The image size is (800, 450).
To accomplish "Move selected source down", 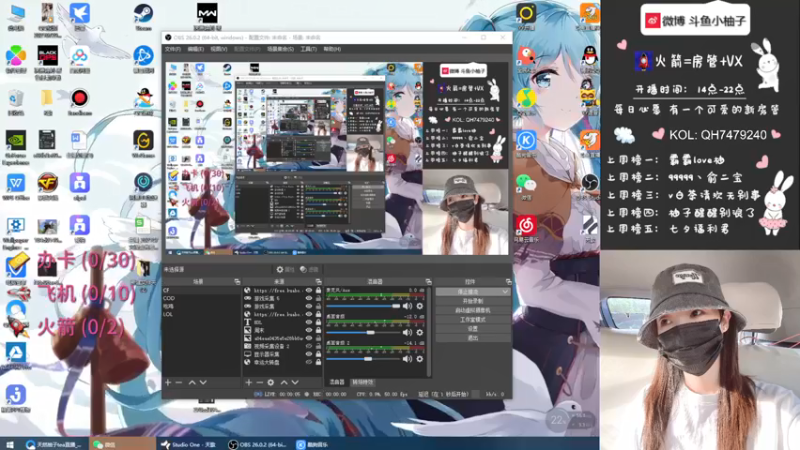I will click(295, 382).
